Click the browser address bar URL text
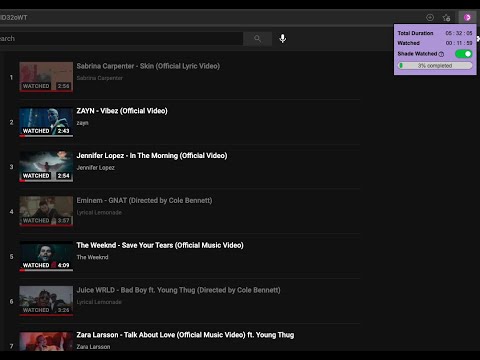 tap(14, 18)
